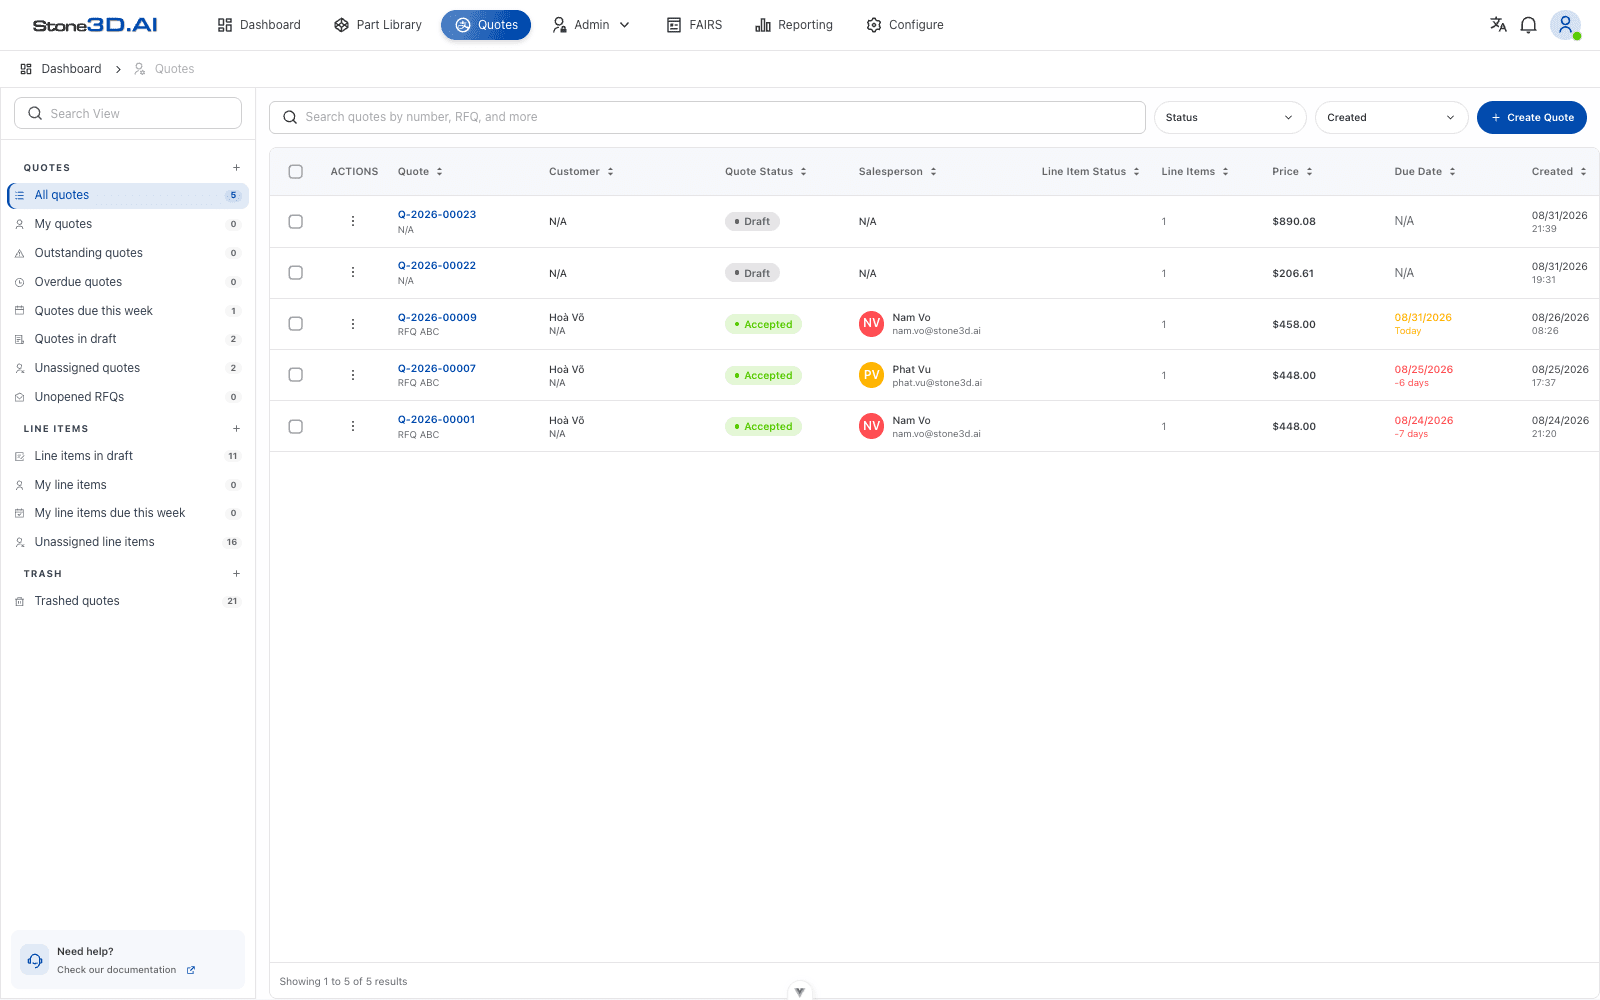Click the Search View field
The image size is (1600, 1000).
coord(128,113)
